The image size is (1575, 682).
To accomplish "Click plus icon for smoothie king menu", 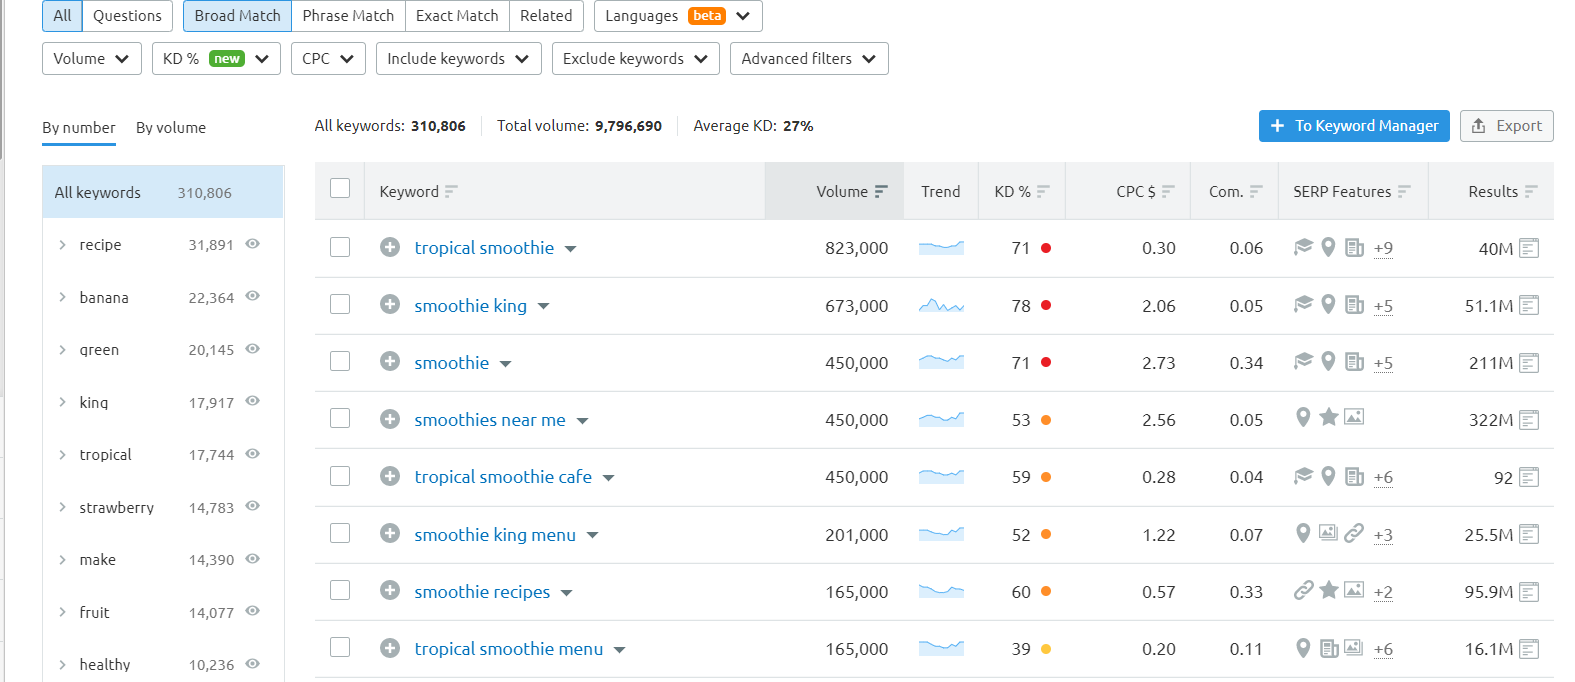I will pyautogui.click(x=390, y=534).
